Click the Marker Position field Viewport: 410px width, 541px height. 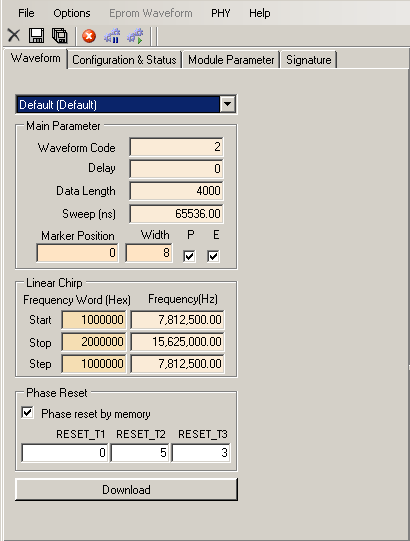[78, 253]
